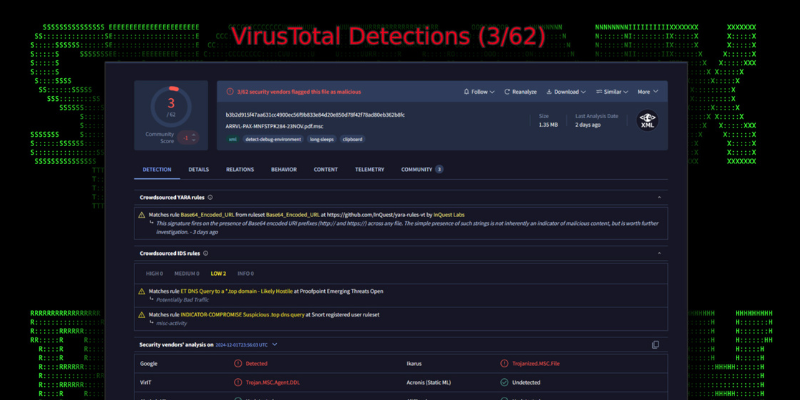Screen dimensions: 800x400
Task: Click the xml tag chip
Action: pyautogui.click(x=233, y=139)
